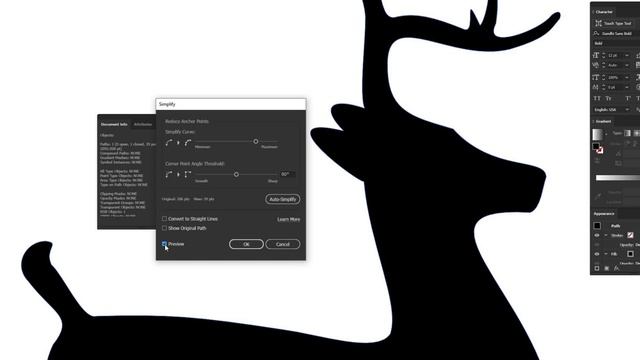The height and width of the screenshot is (360, 640).
Task: Click the Path thumbnail in Appearance panel
Action: click(x=597, y=225)
